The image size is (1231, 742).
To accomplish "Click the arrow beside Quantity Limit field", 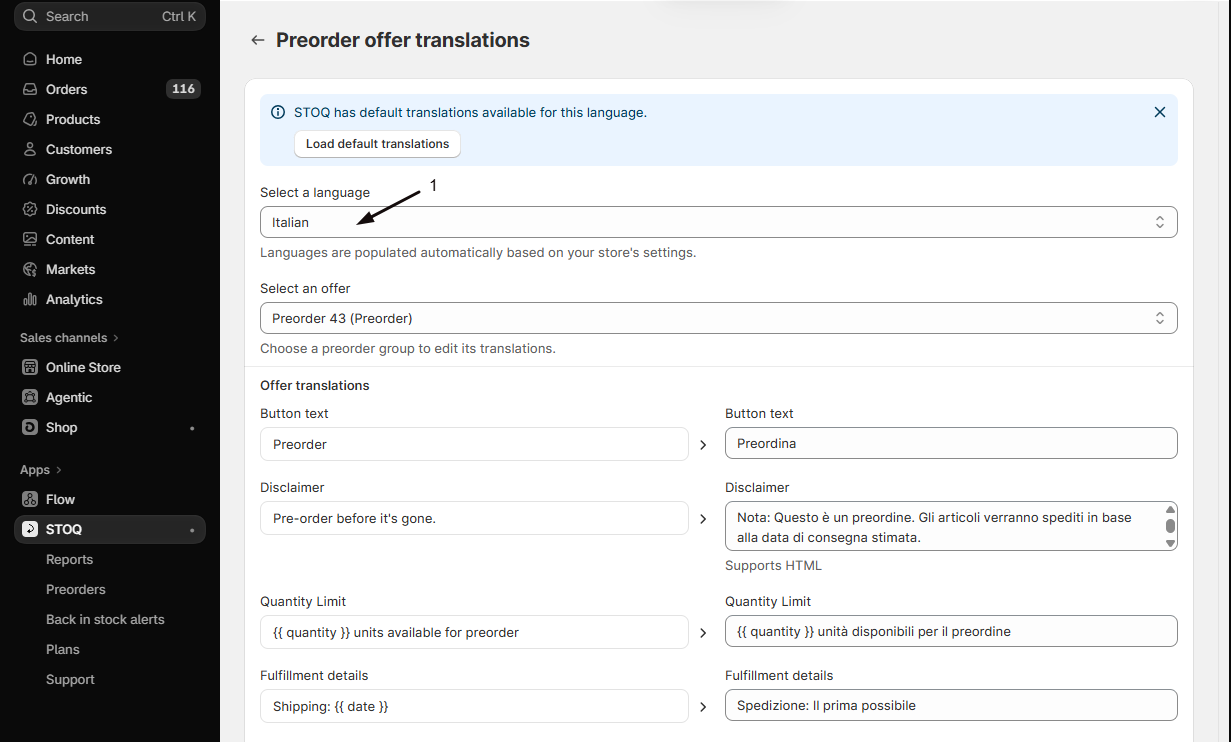I will click(703, 632).
